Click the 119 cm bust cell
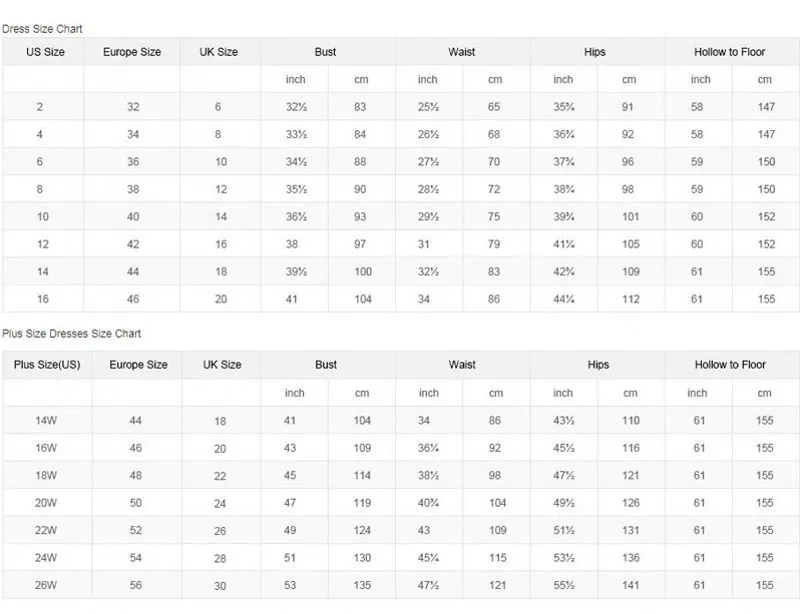 tap(362, 503)
